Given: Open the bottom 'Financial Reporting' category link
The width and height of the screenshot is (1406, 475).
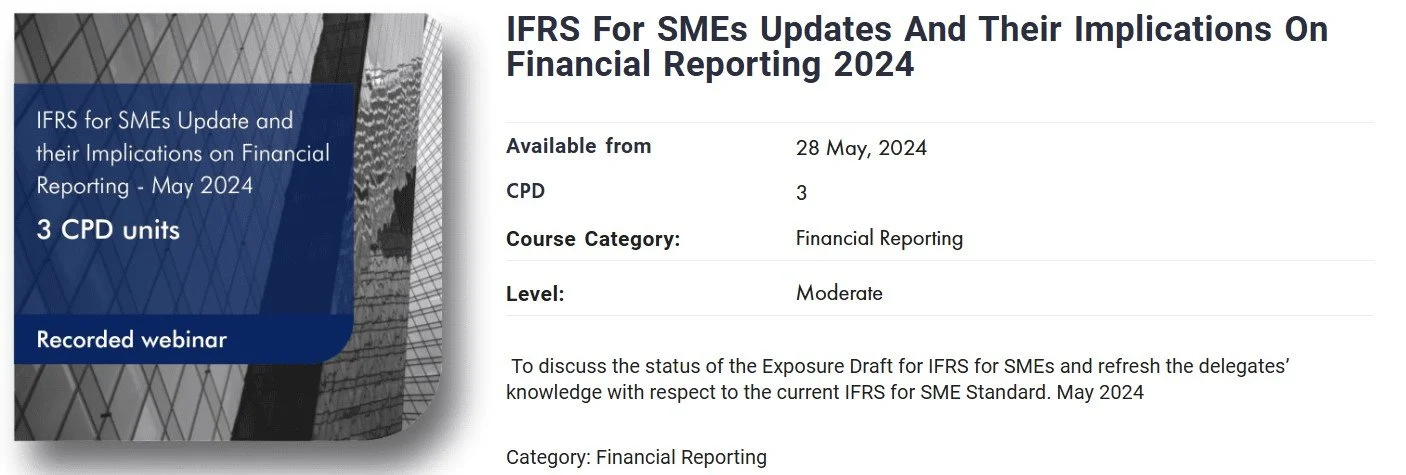Looking at the screenshot, I should tap(681, 458).
